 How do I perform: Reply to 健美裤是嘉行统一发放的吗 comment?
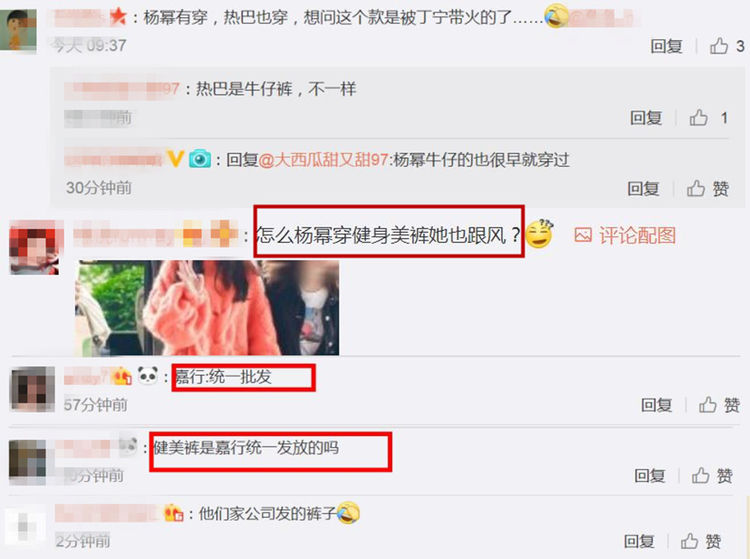click(650, 475)
